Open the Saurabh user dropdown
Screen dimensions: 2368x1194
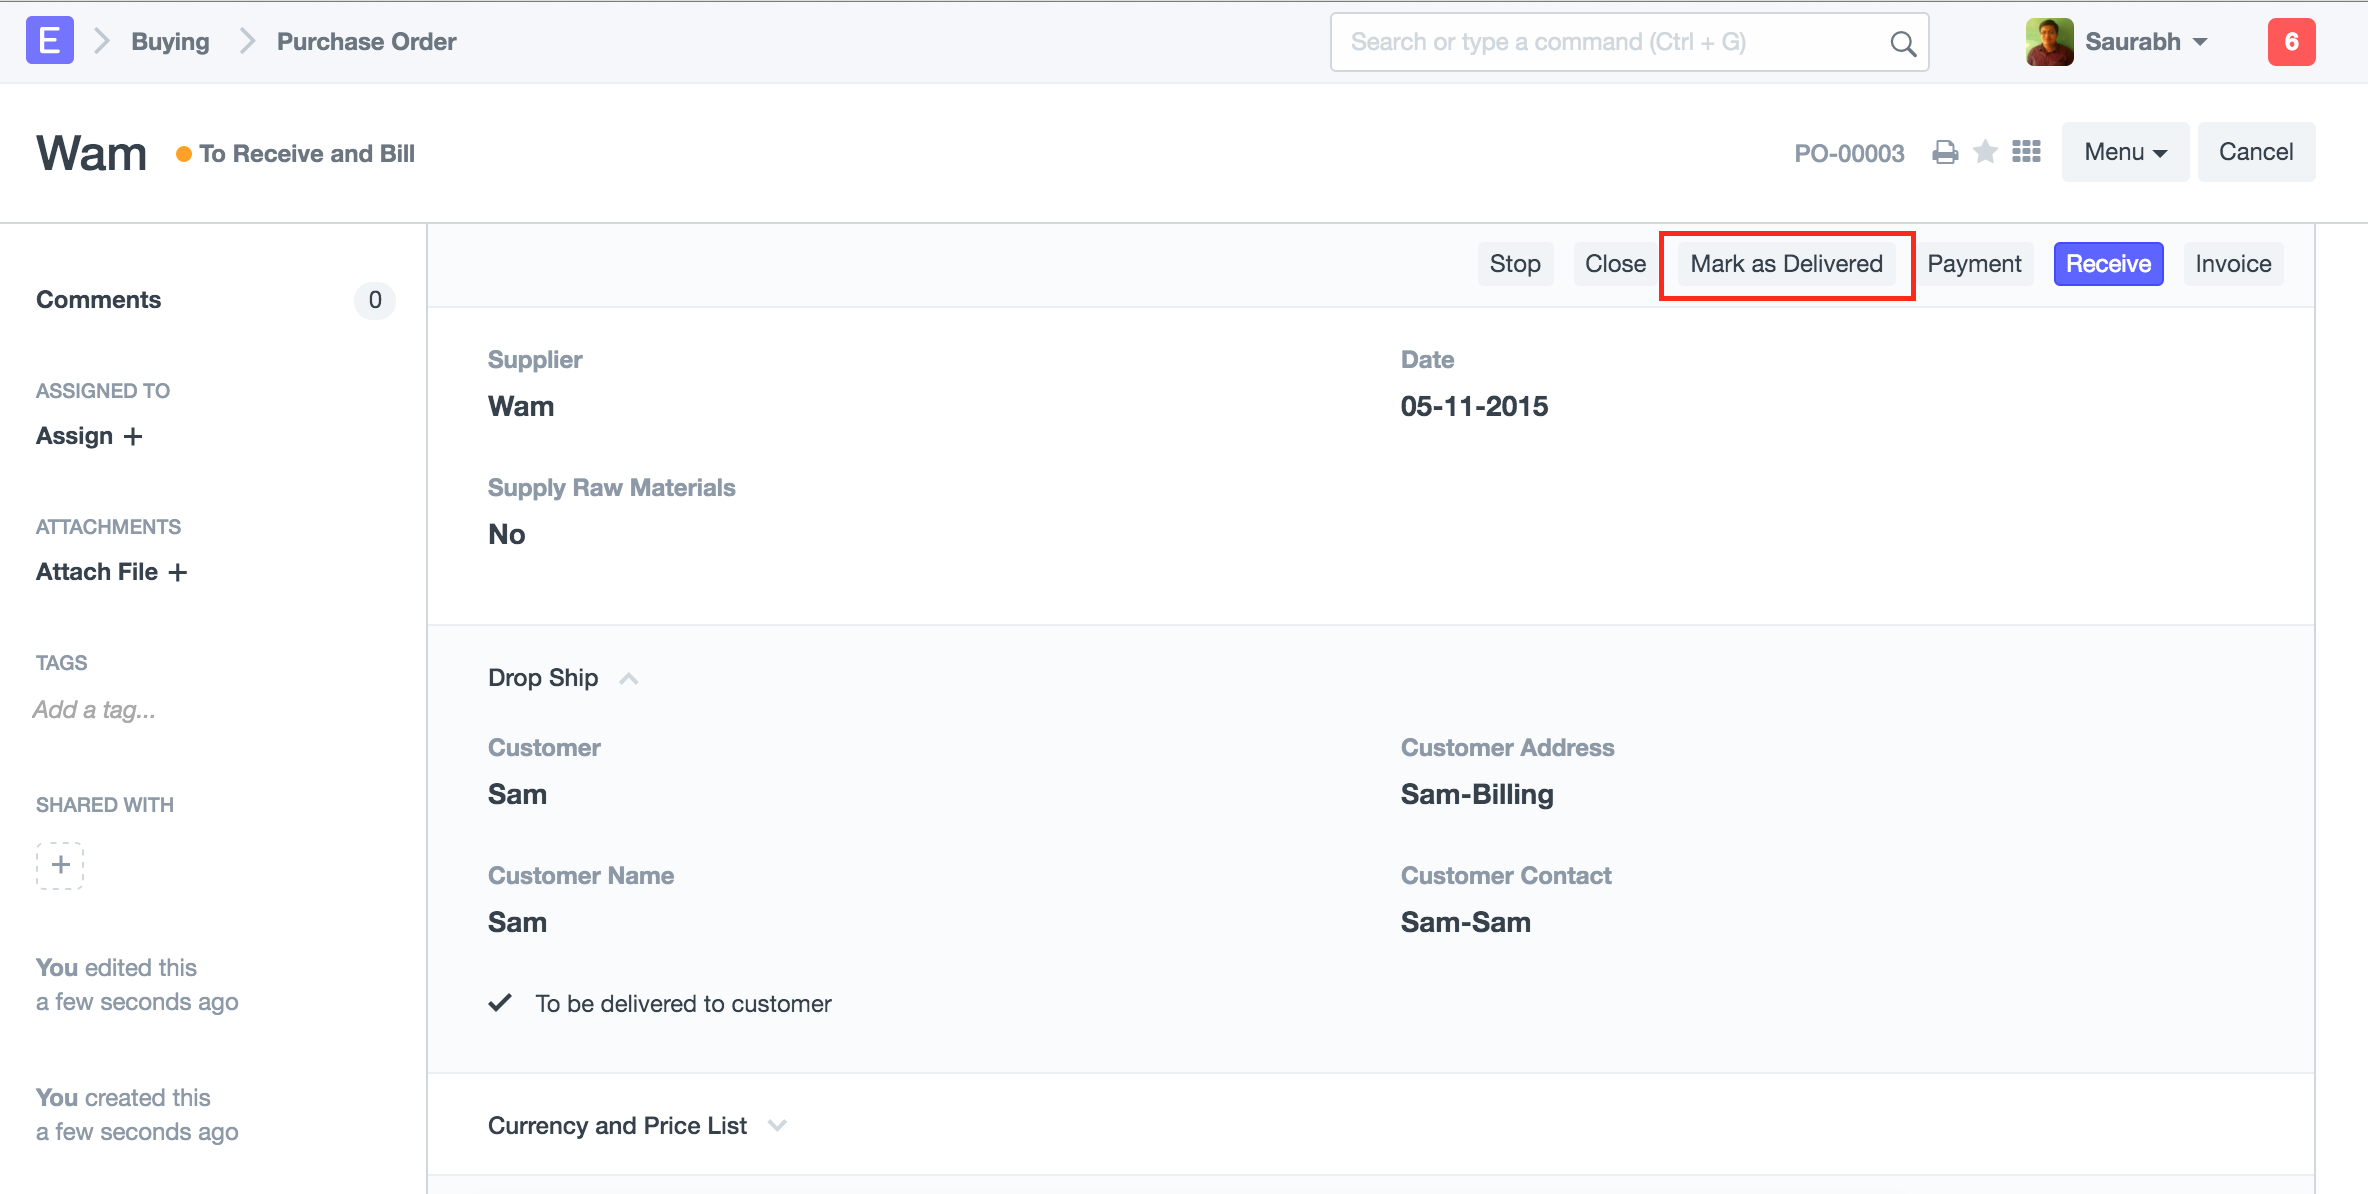coord(2144,42)
